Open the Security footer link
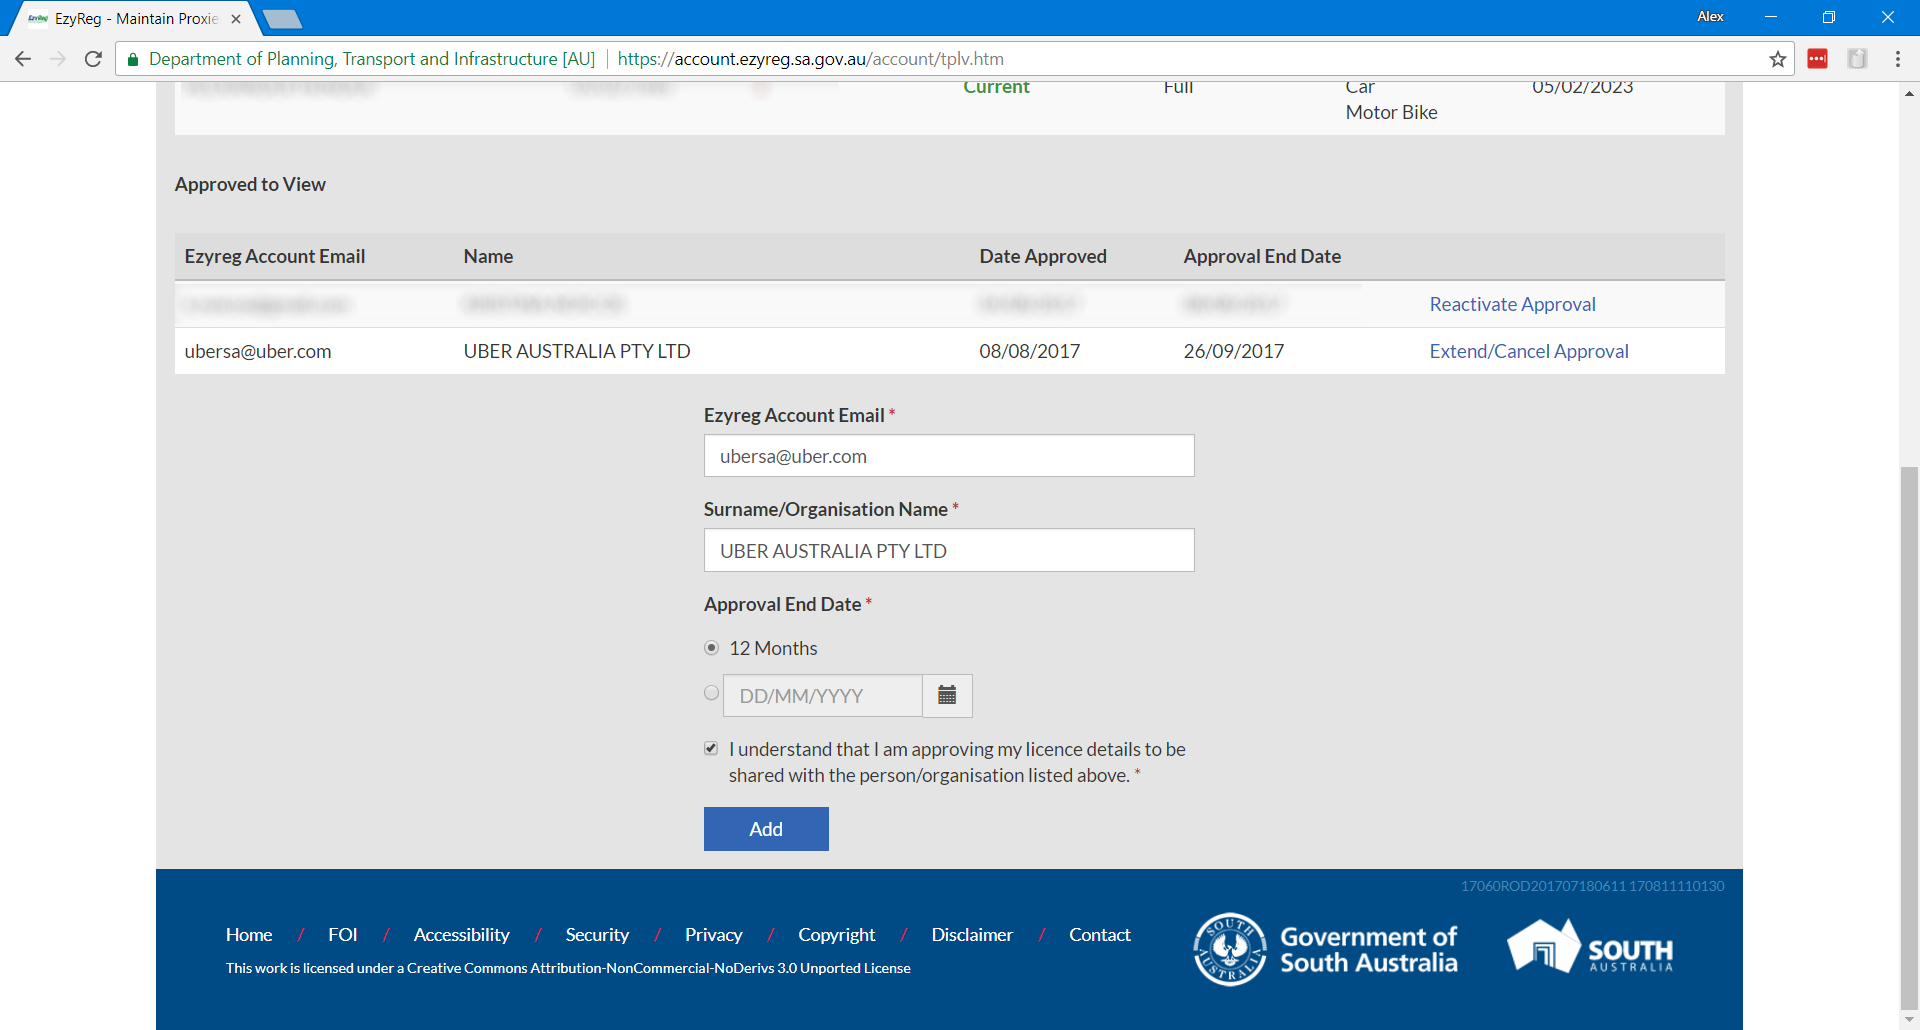This screenshot has width=1920, height=1030. pos(597,934)
